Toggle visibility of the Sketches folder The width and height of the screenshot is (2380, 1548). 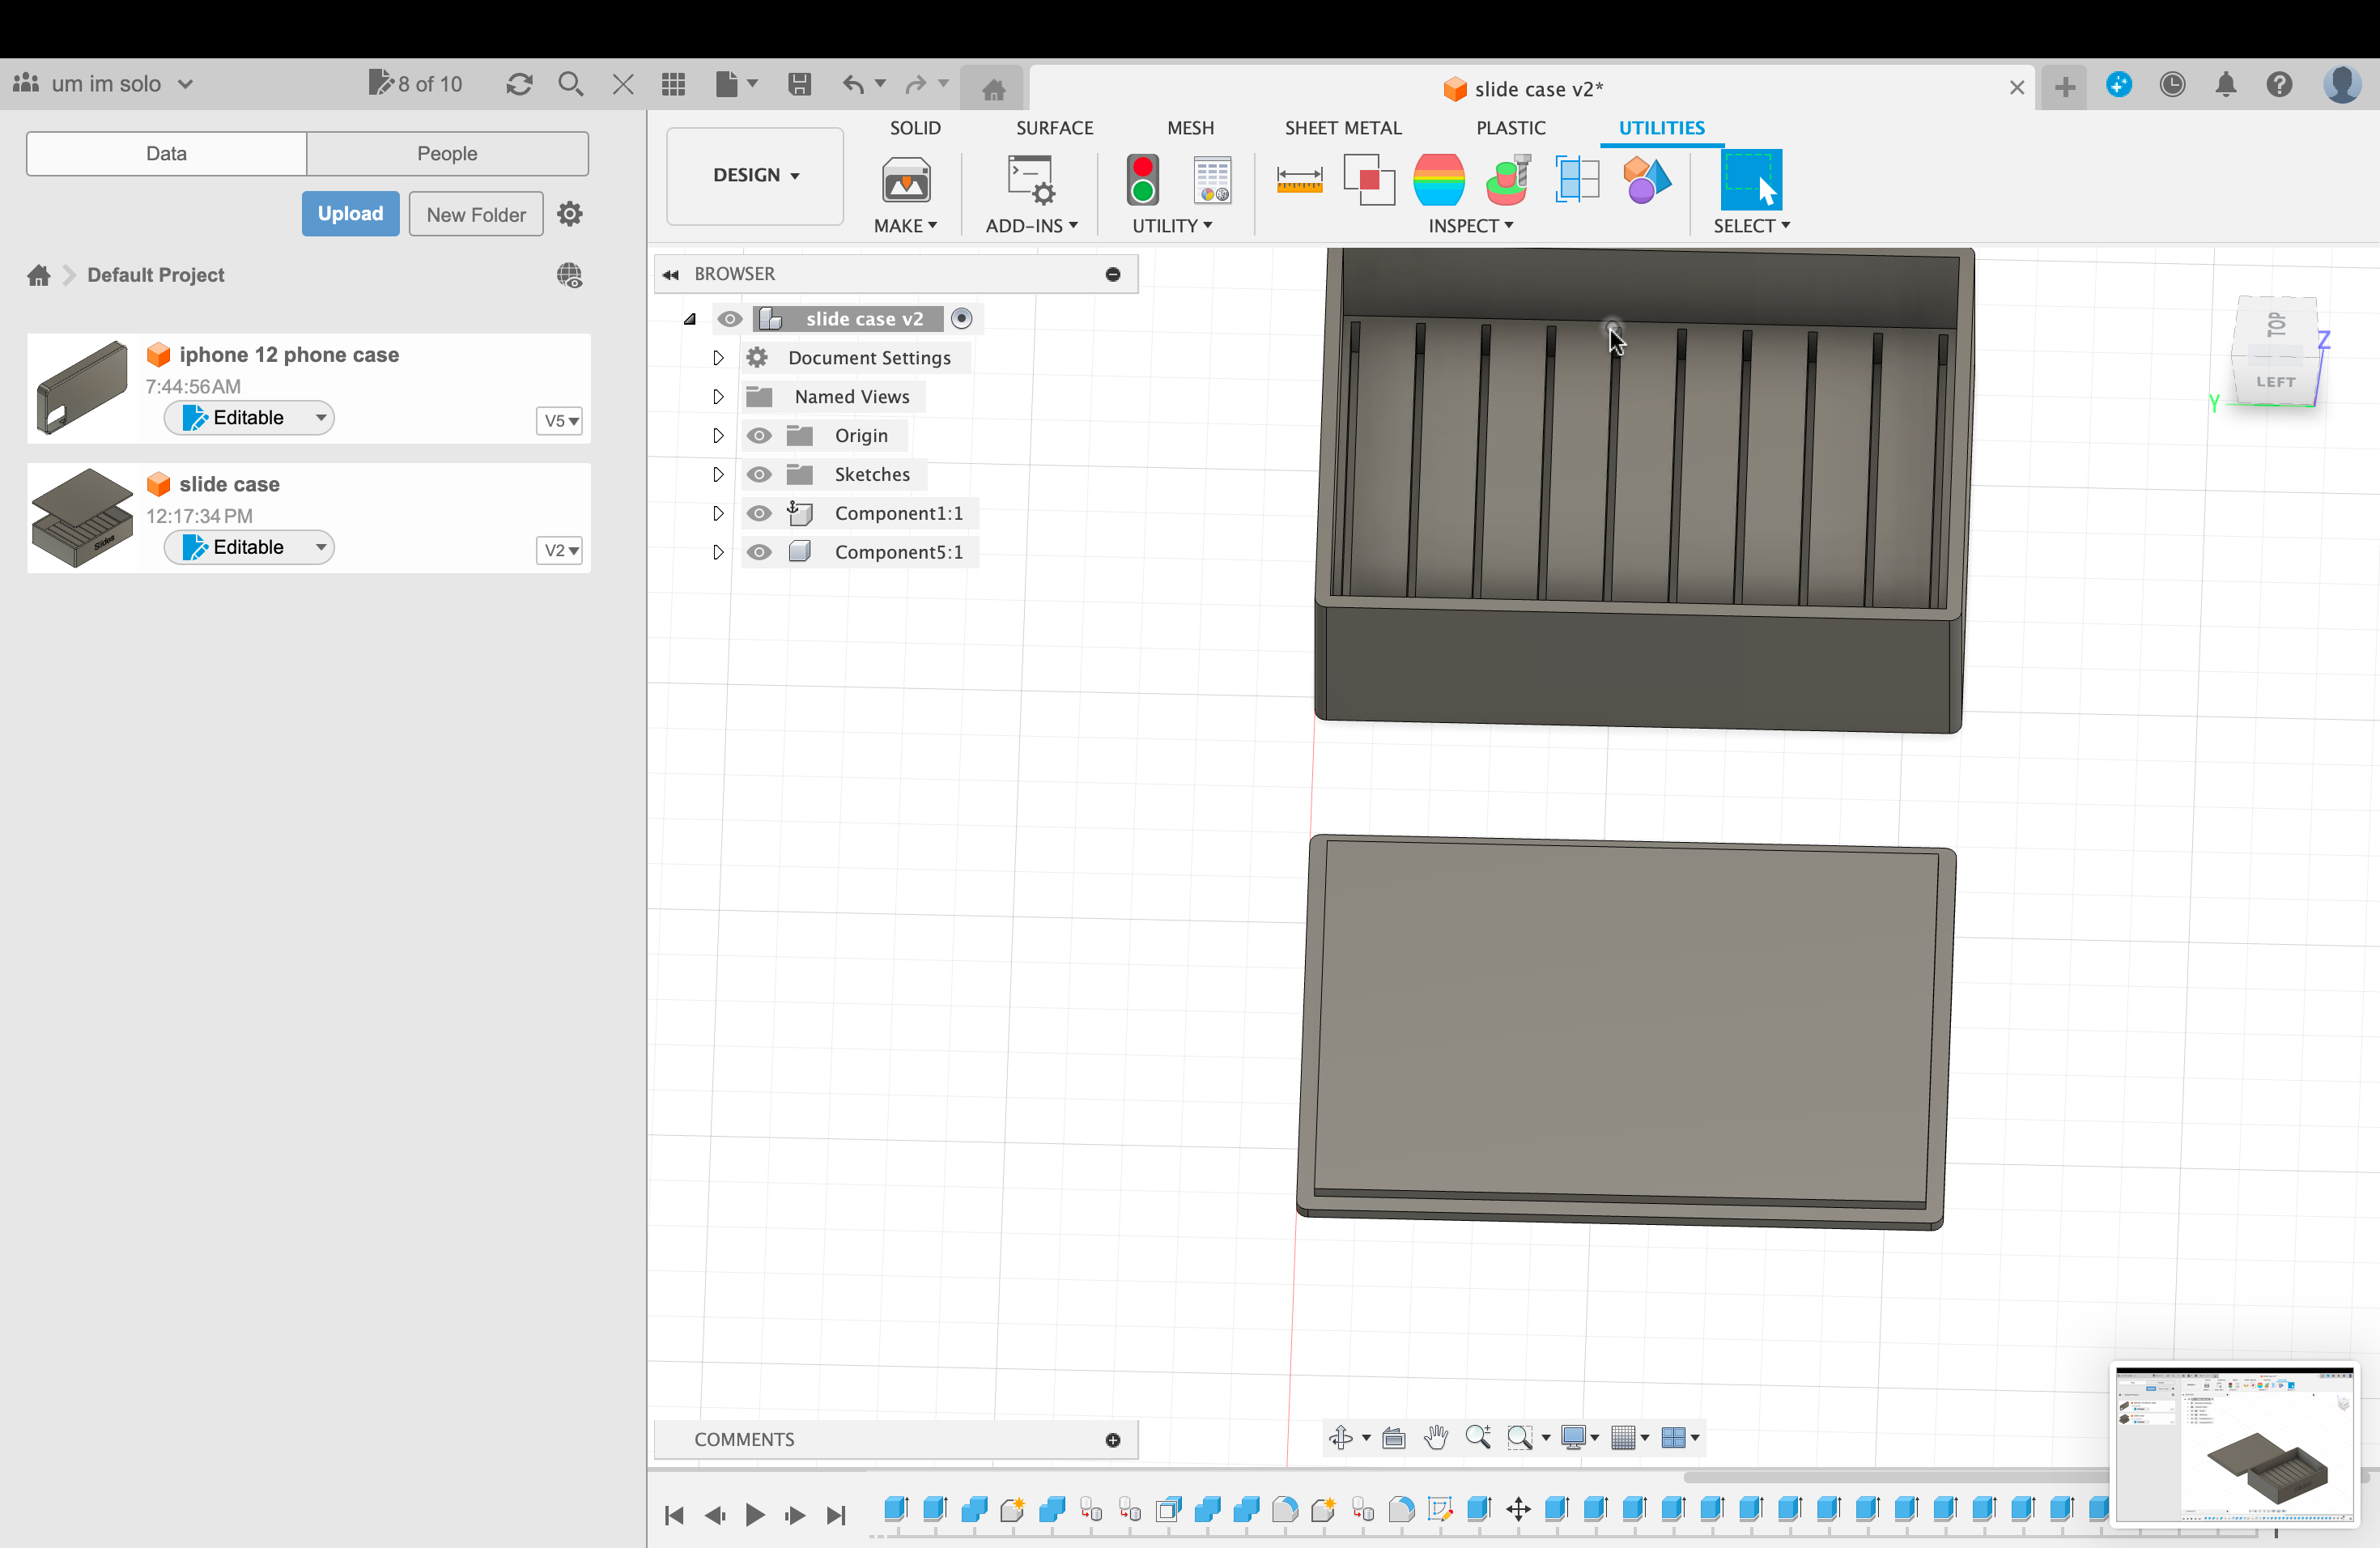click(x=760, y=474)
